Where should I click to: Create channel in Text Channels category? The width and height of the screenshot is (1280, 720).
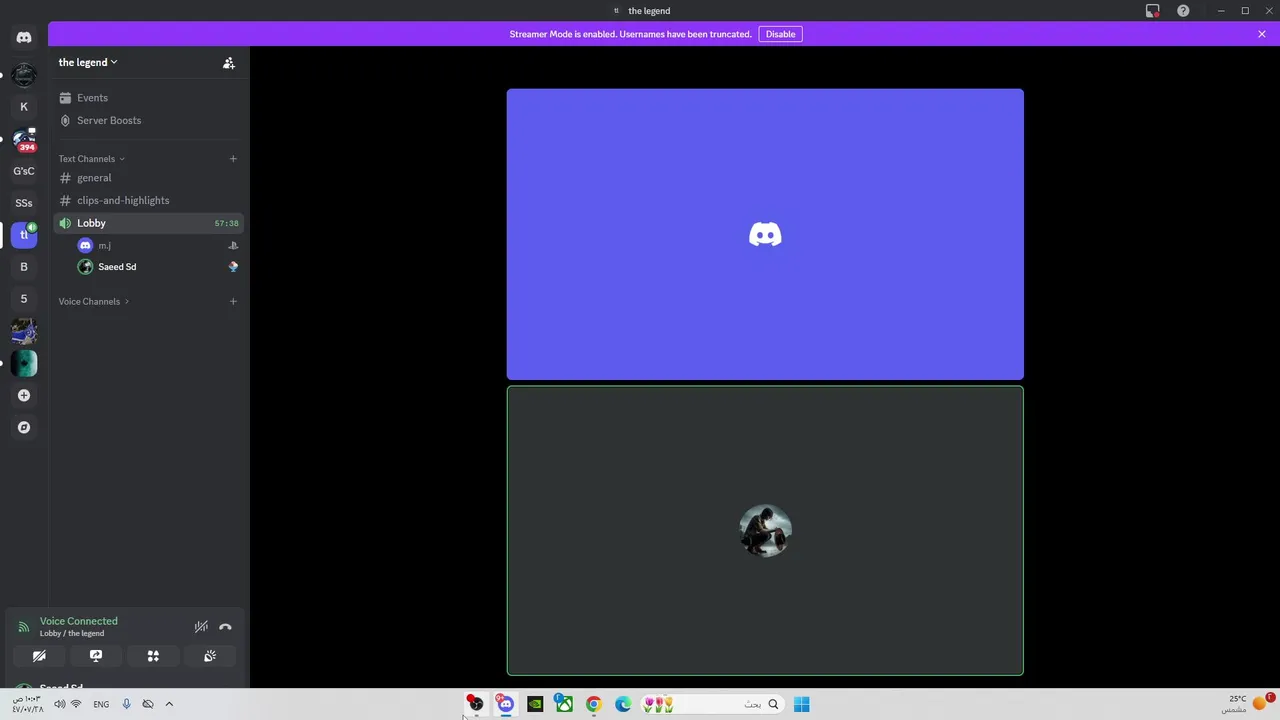coord(233,159)
